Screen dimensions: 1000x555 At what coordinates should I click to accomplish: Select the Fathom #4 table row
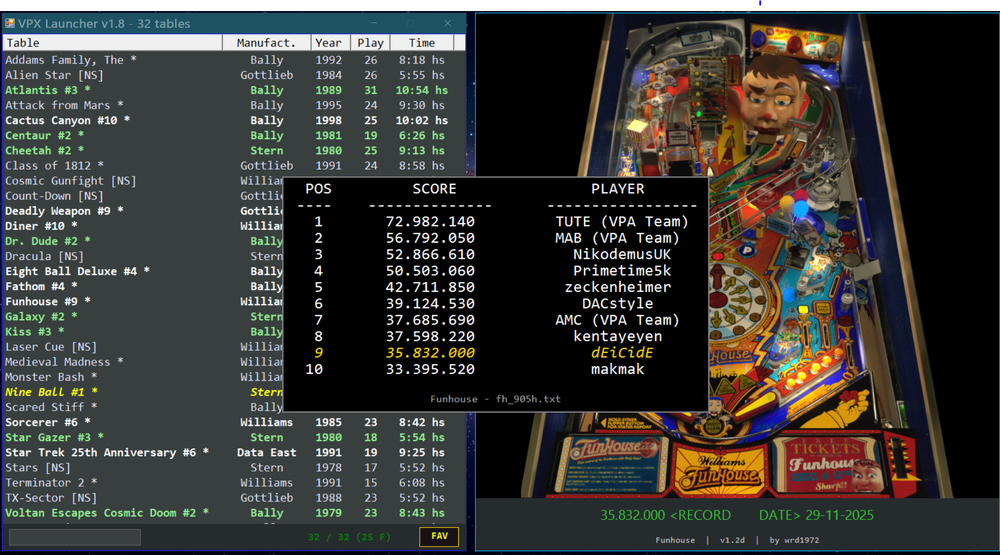pyautogui.click(x=143, y=286)
